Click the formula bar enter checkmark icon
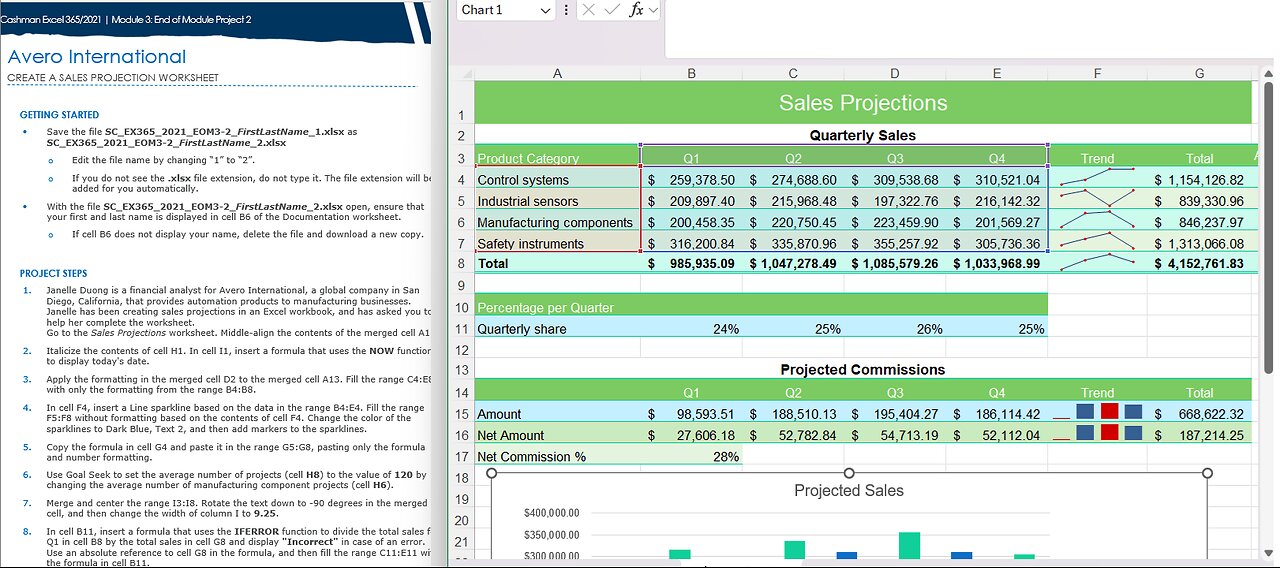The height and width of the screenshot is (568, 1280). tap(613, 10)
